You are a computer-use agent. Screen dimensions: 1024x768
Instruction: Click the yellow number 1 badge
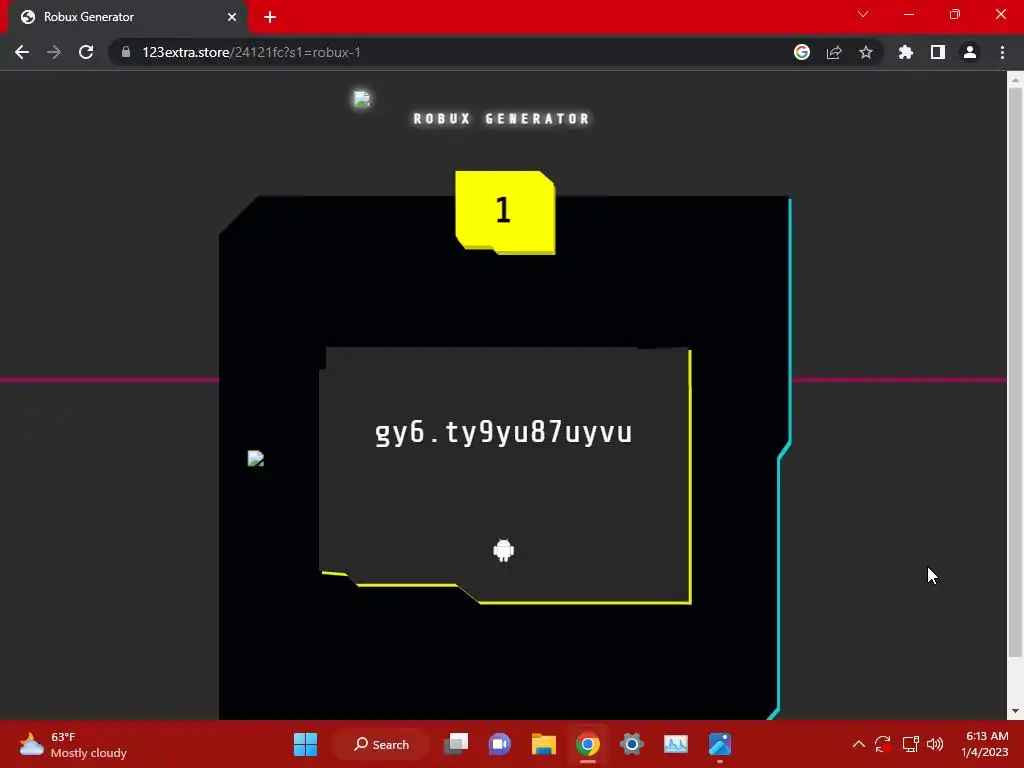[x=505, y=212]
